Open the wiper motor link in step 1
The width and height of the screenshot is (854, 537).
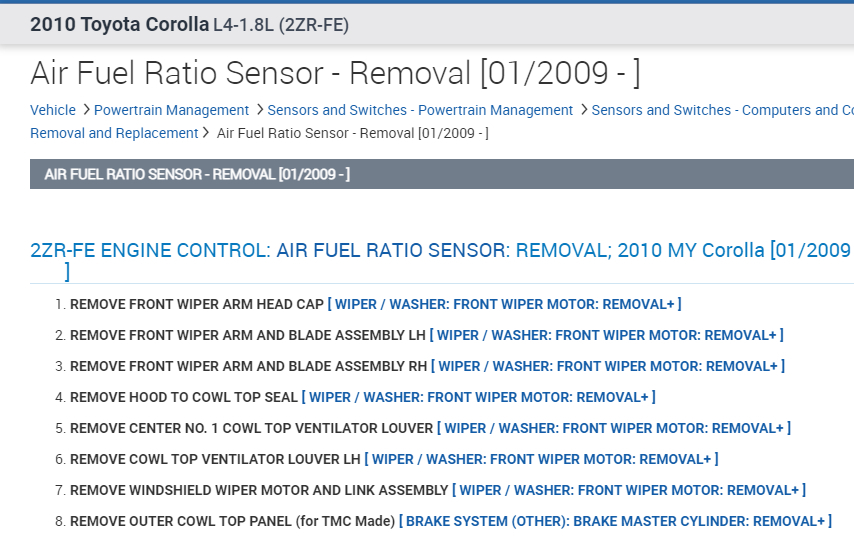pos(504,304)
